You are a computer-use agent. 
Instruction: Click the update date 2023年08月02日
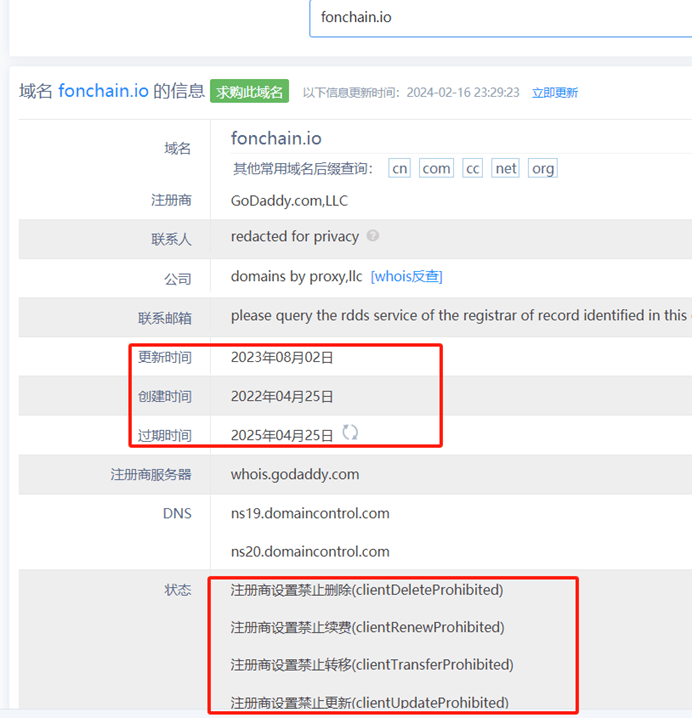(282, 357)
